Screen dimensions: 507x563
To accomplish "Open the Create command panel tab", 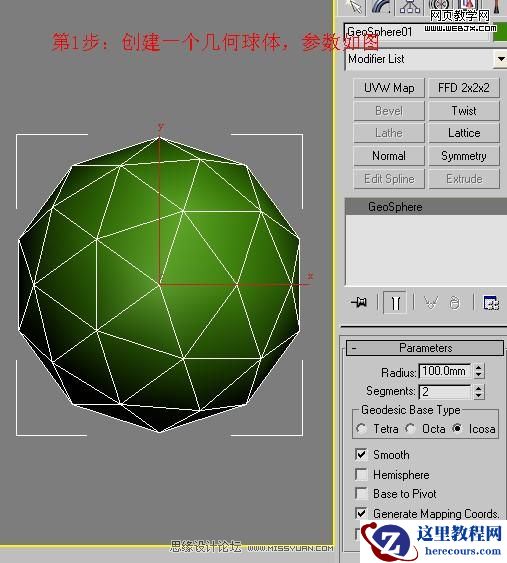I will point(354,6).
